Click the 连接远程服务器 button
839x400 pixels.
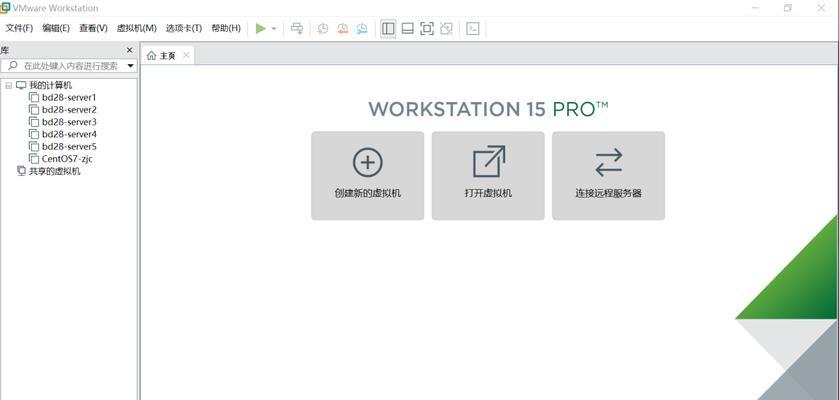pyautogui.click(x=608, y=176)
